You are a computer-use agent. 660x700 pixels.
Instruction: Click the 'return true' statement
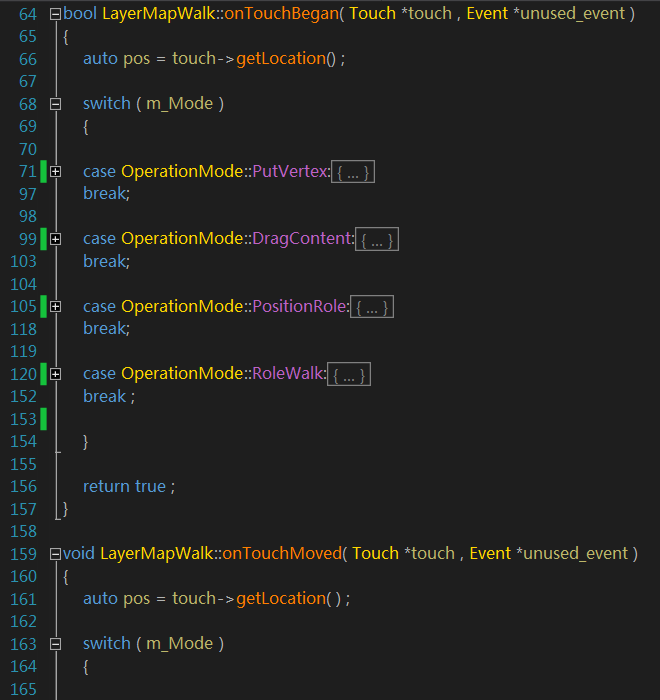[x=124, y=486]
